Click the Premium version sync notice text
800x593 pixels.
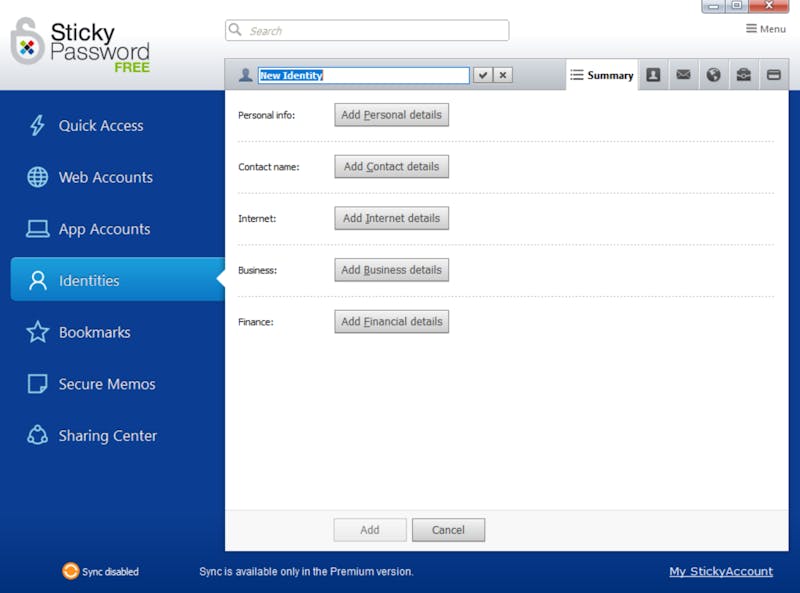[x=306, y=572]
